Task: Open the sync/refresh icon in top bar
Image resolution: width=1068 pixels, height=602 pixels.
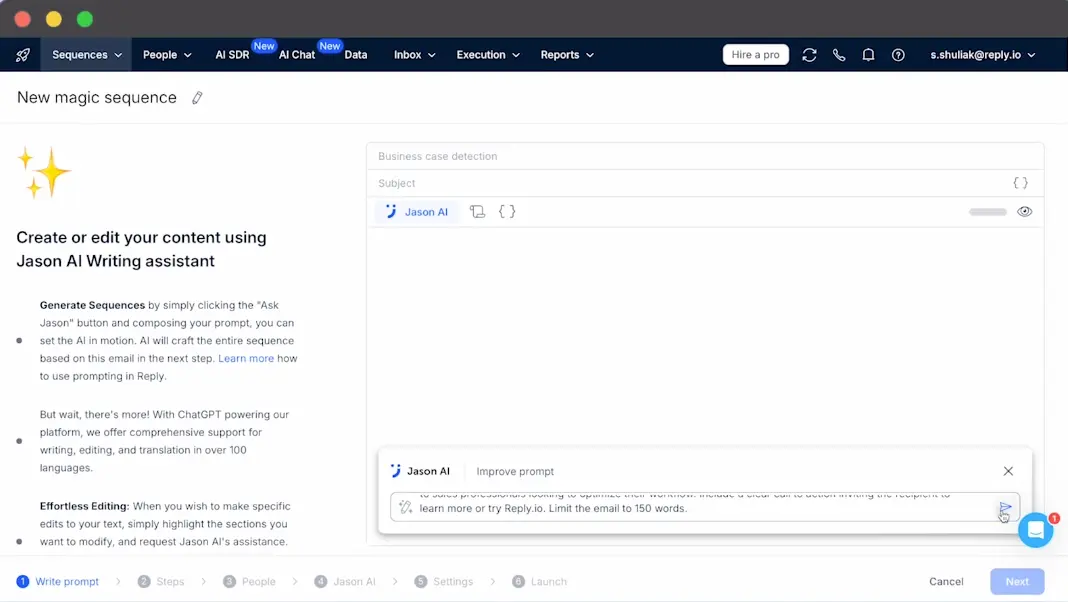Action: point(809,55)
